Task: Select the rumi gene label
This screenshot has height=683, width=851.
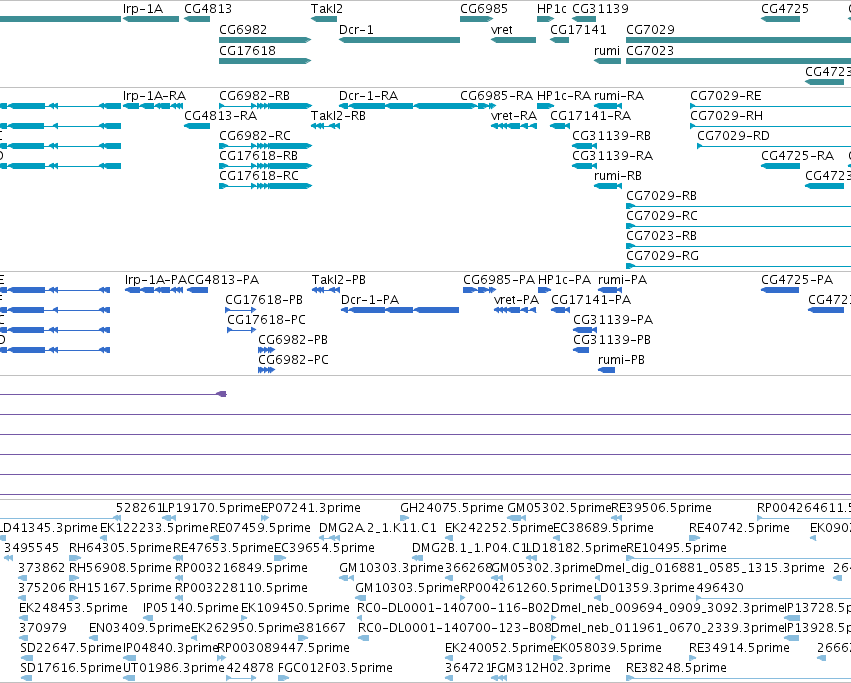Action: [607, 50]
